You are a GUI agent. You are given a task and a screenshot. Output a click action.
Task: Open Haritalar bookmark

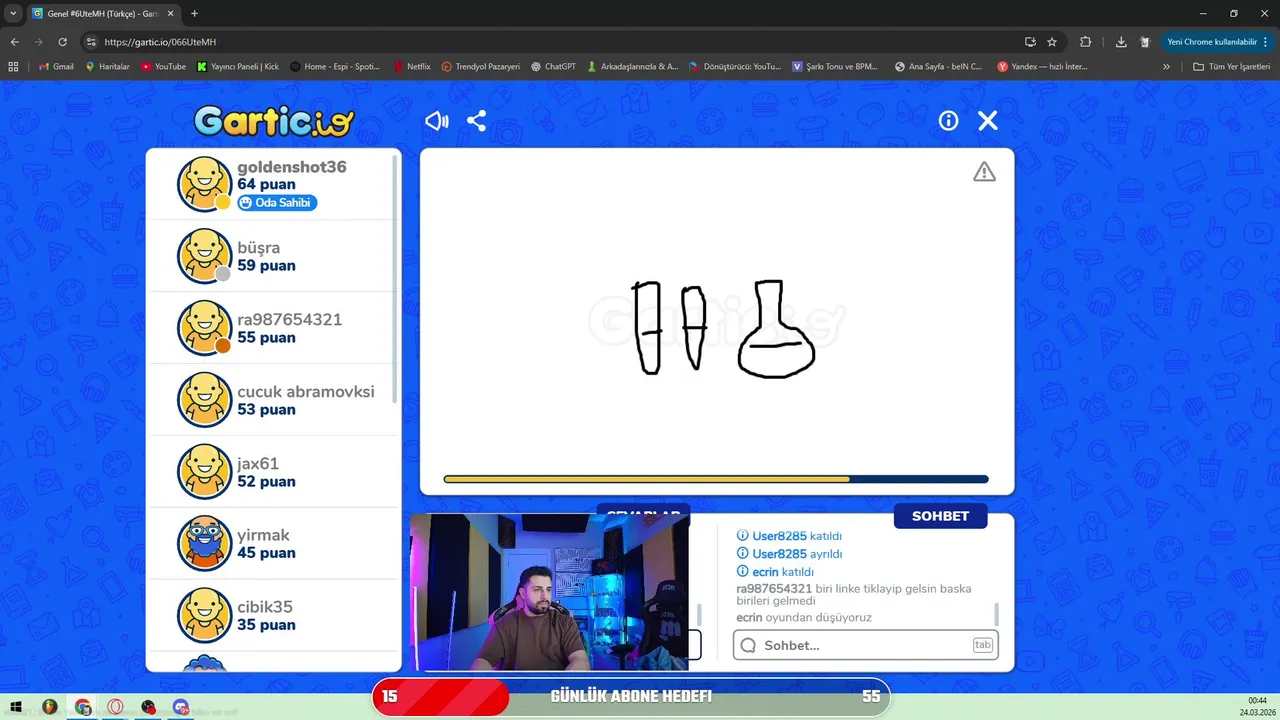coord(108,67)
